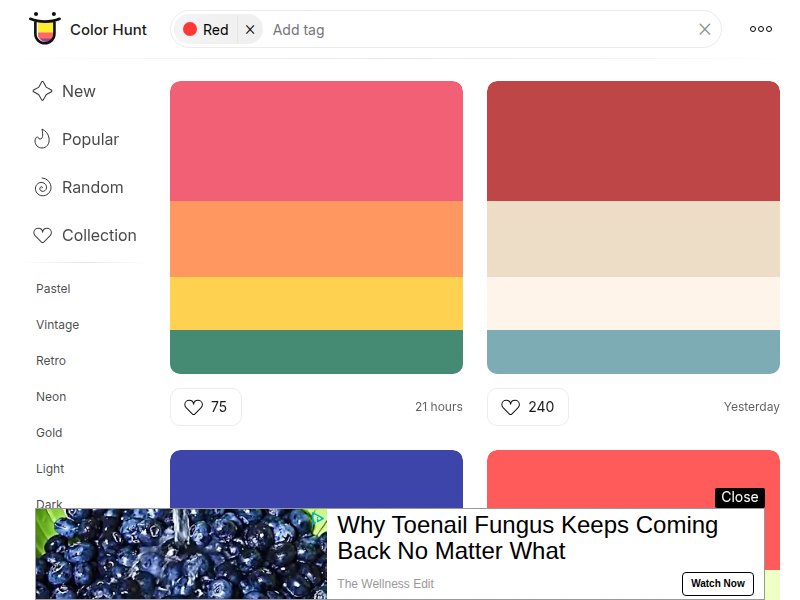Open the three-dot overflow menu
Screen dimensions: 800x600
click(x=760, y=29)
